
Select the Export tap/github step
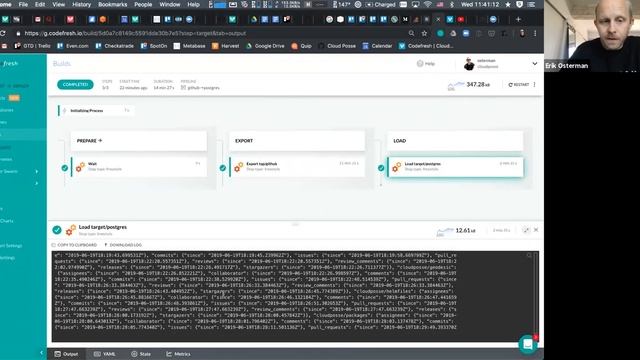[x=297, y=167]
